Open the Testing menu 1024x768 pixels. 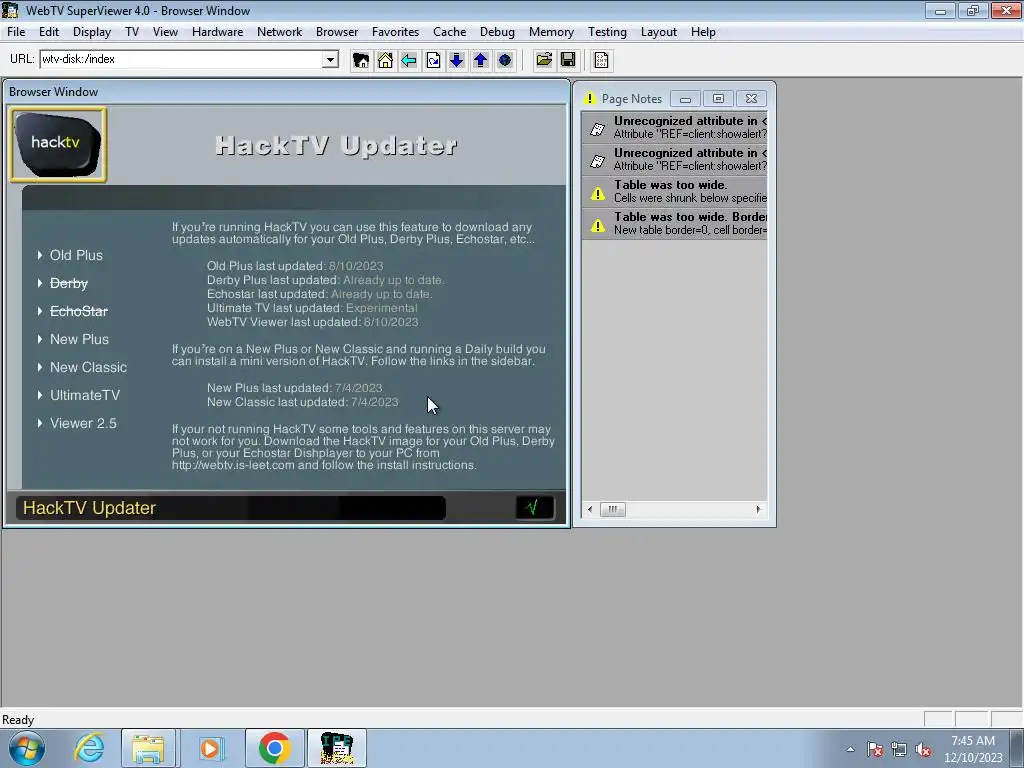pos(607,32)
